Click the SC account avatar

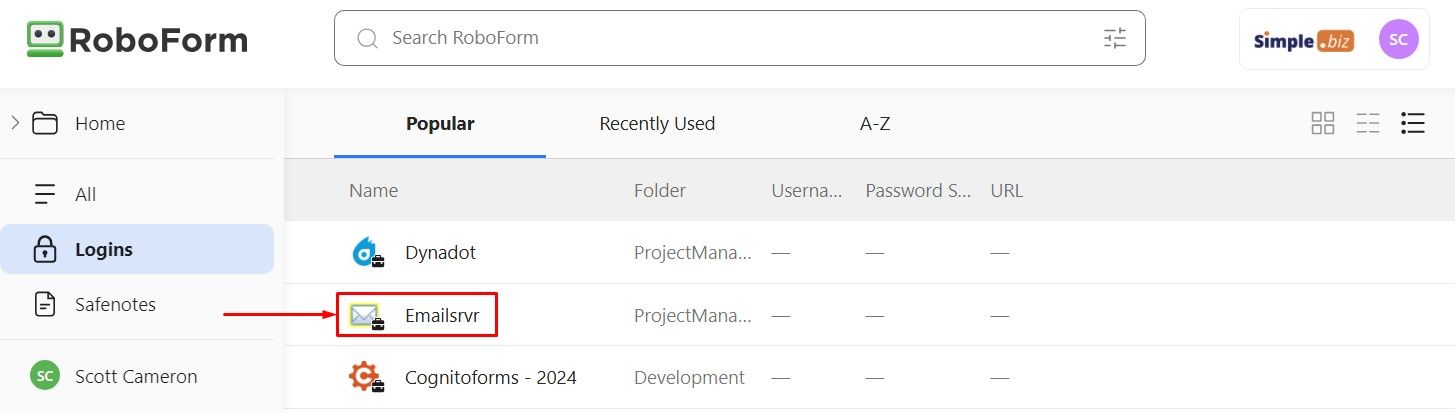click(x=1398, y=39)
